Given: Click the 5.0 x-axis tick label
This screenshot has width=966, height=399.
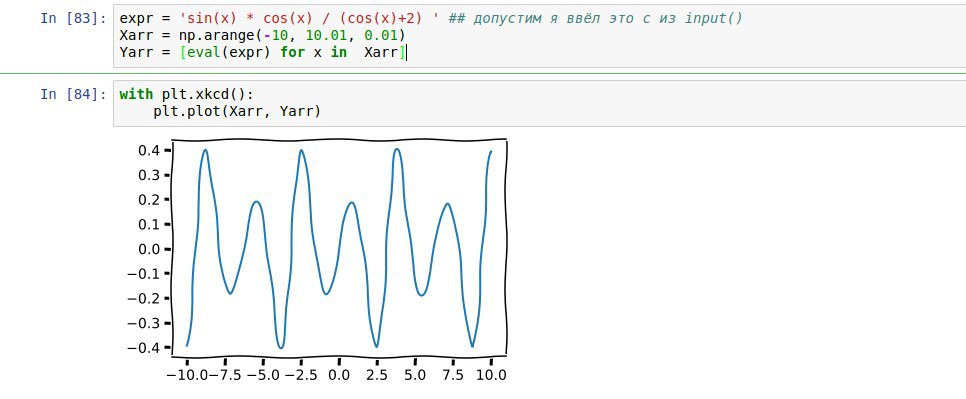Looking at the screenshot, I should coord(415,375).
